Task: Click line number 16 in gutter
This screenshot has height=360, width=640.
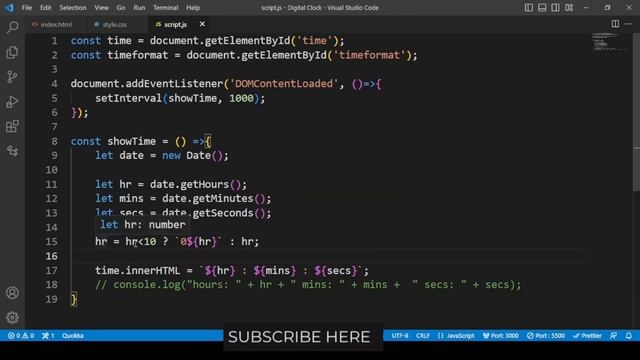Action: [x=51, y=256]
